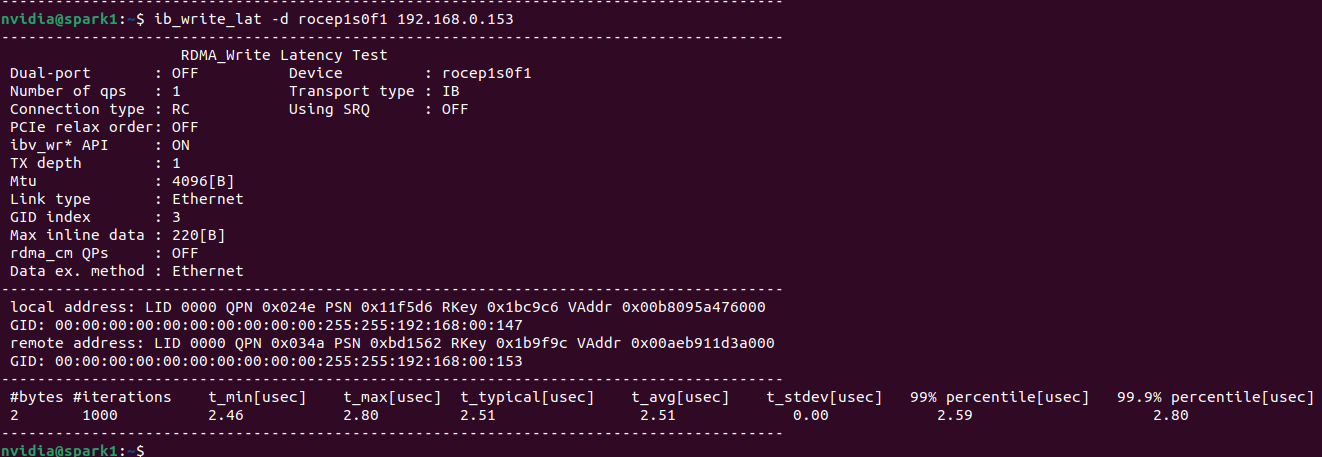Click the t_avg value 2.51

tap(658, 415)
